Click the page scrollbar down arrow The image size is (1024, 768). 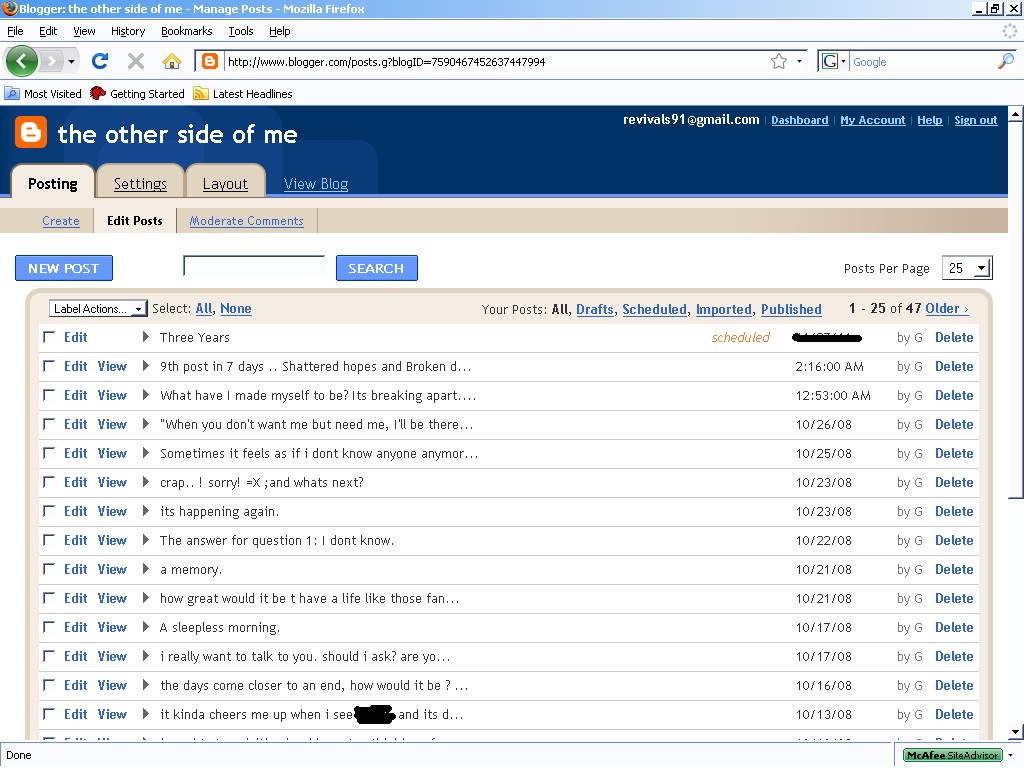[1016, 731]
